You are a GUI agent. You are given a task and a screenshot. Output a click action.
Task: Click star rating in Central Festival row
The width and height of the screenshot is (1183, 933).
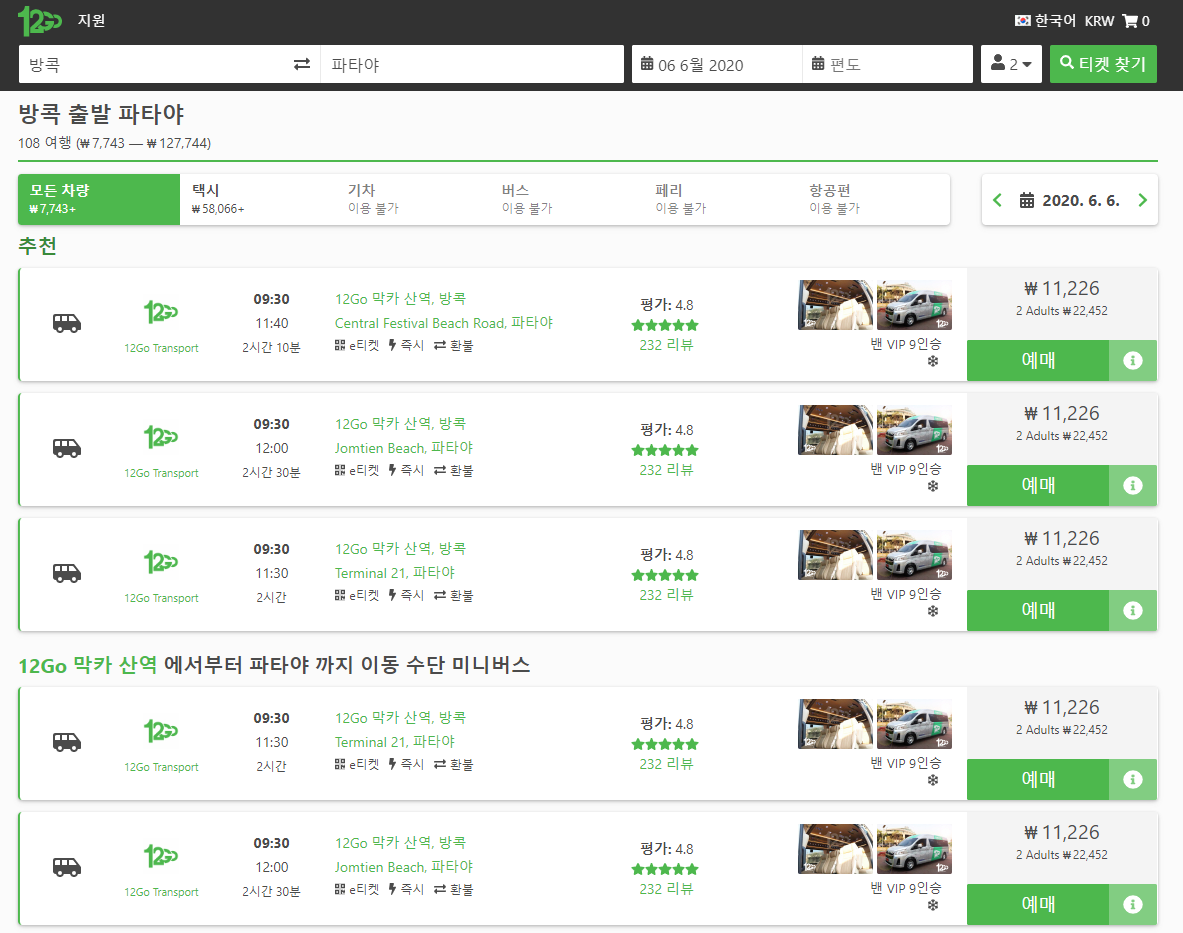(665, 326)
